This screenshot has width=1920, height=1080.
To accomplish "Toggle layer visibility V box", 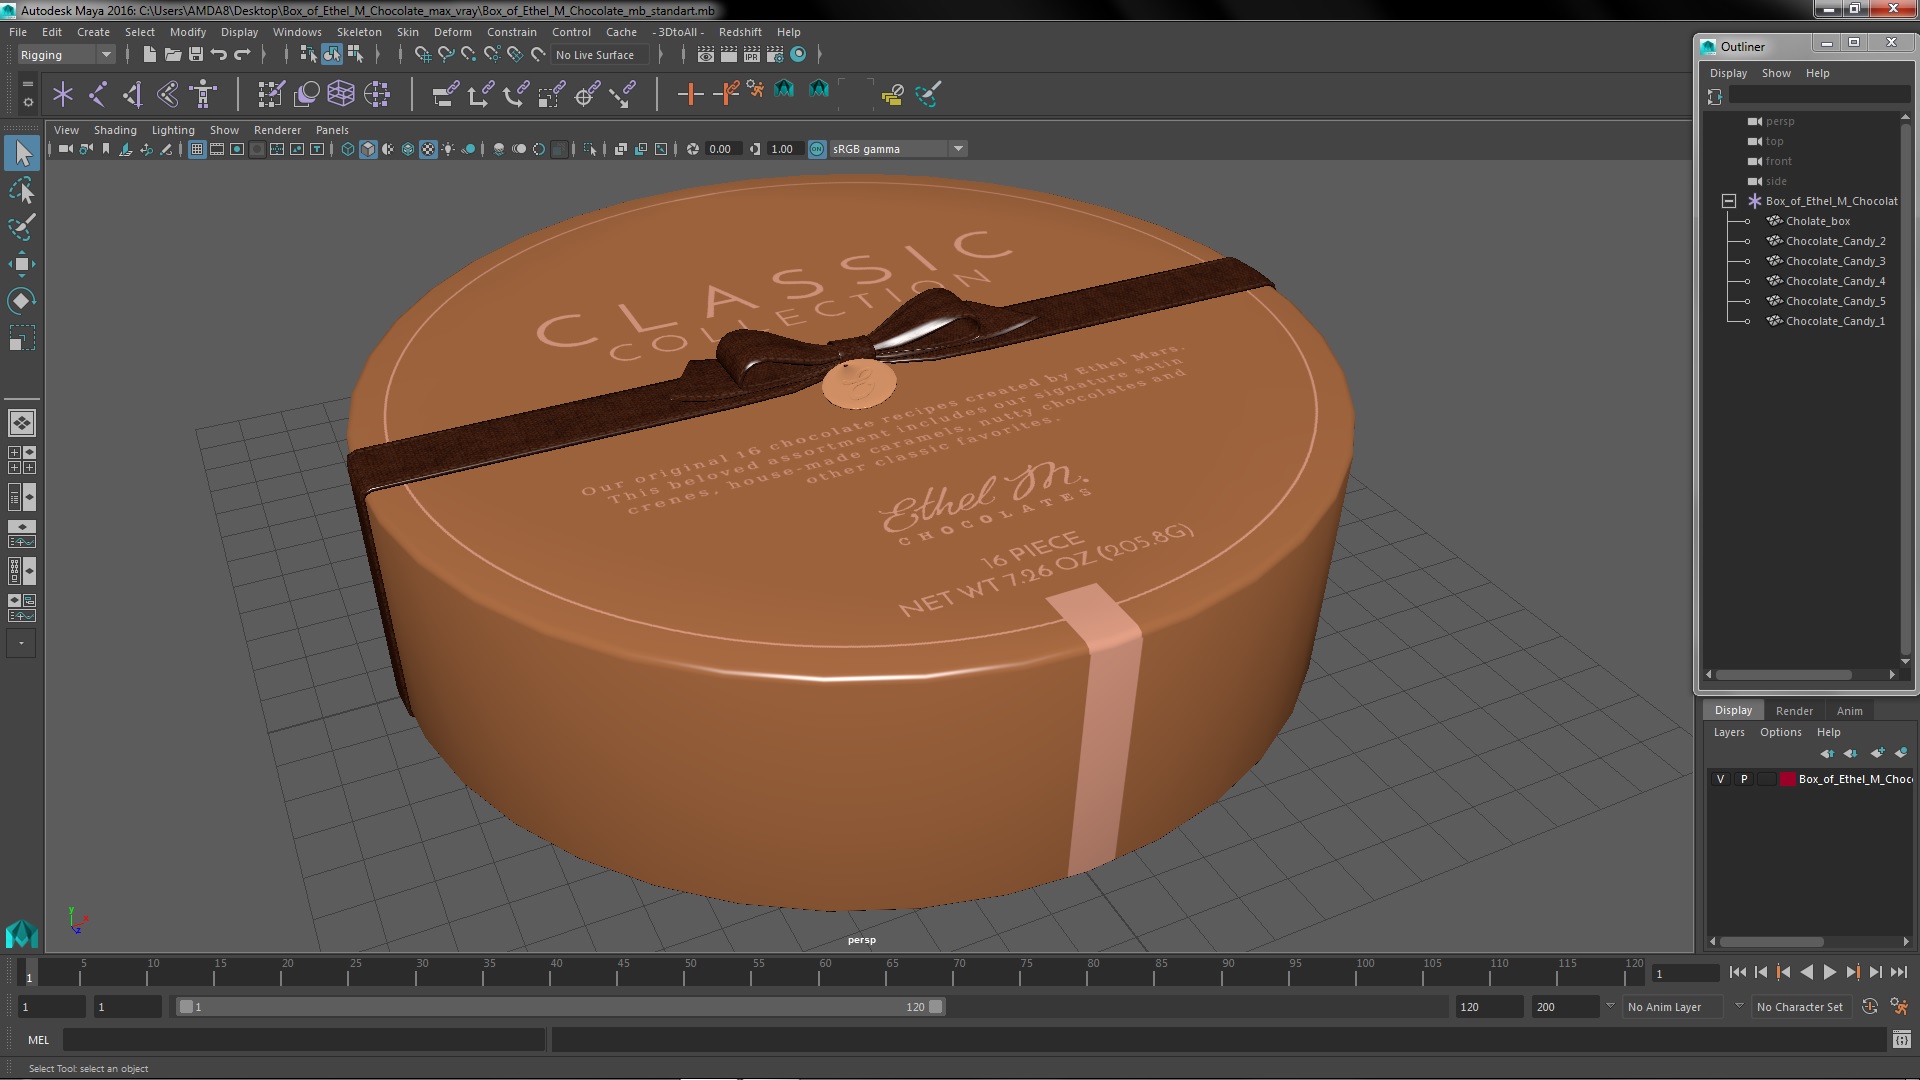I will click(1720, 779).
